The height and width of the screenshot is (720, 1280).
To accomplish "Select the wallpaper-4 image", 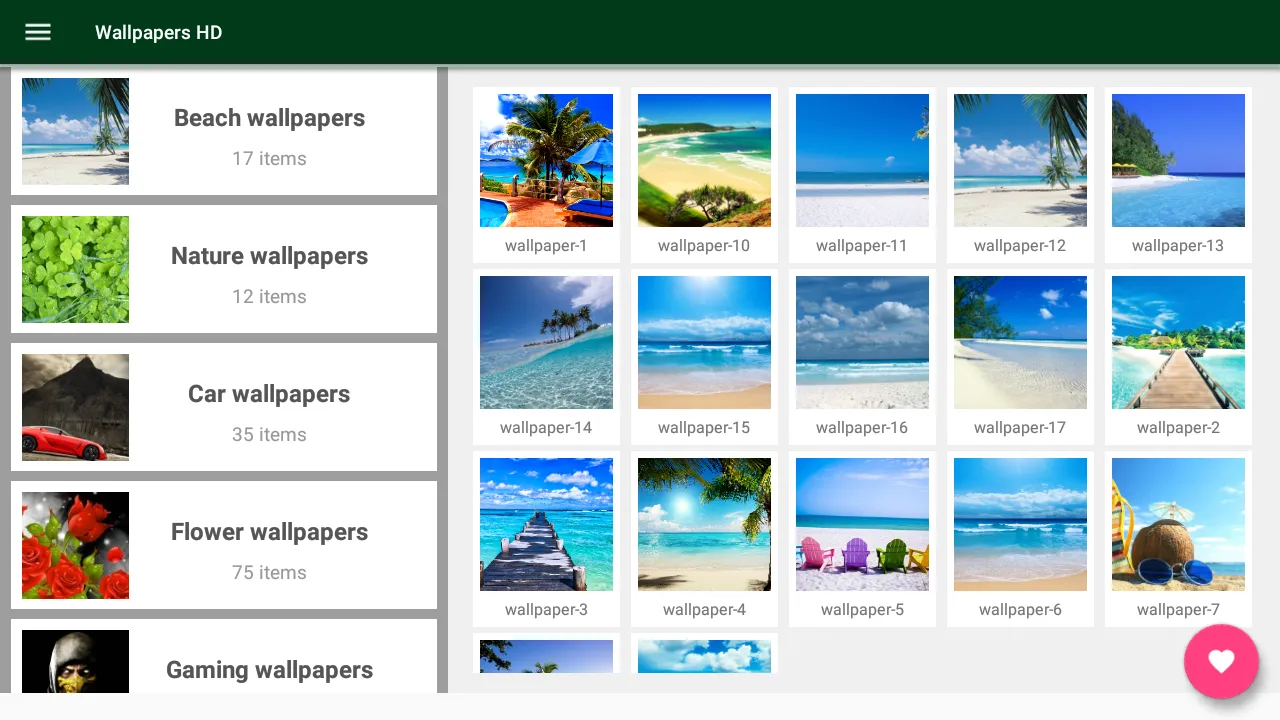I will pos(704,524).
